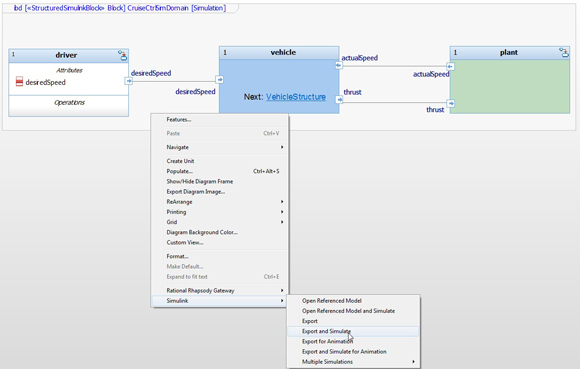The height and width of the screenshot is (369, 580).
Task: Expand Rational Rhapsody Gateway submenu
Action: coord(220,291)
